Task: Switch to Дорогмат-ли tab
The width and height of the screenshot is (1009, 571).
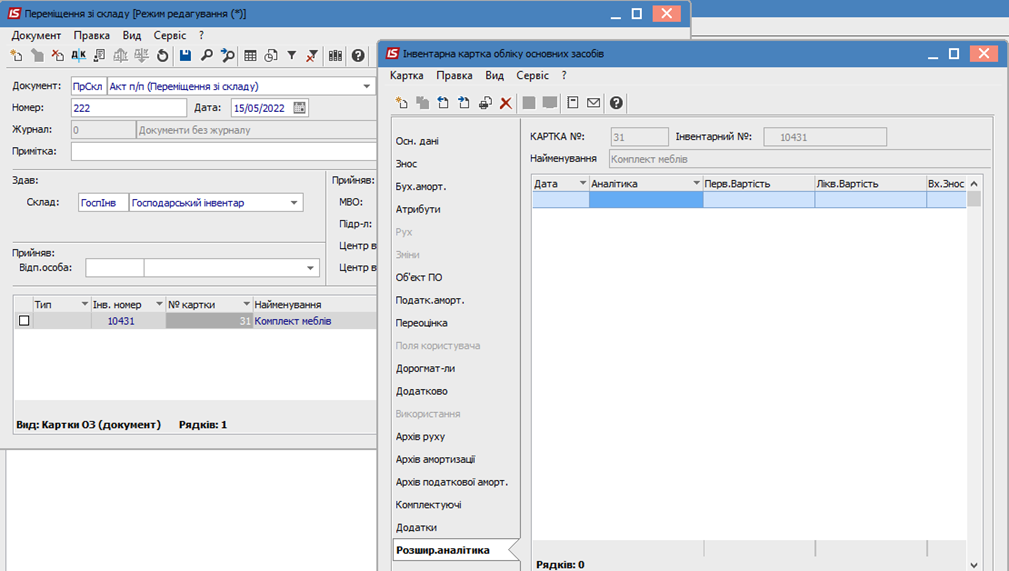Action: coord(425,368)
